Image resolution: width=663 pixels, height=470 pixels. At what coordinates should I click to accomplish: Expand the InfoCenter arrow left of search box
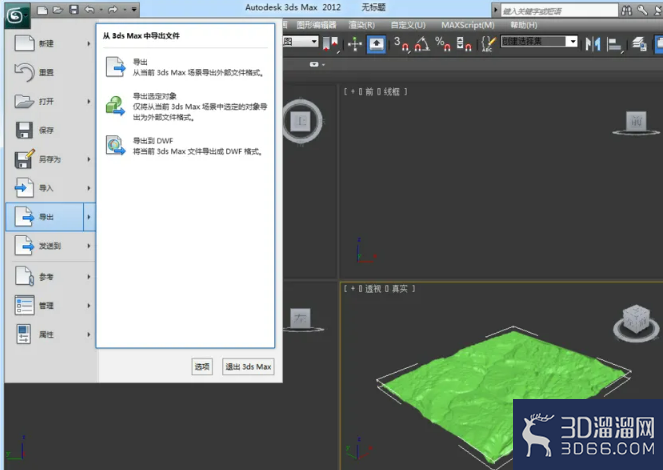pos(496,10)
